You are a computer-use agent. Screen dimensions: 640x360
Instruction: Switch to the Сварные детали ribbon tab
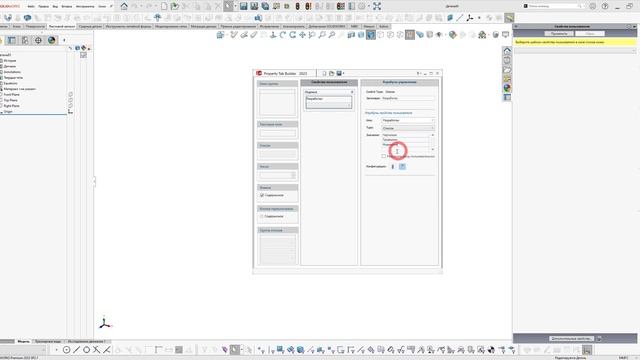coord(90,26)
